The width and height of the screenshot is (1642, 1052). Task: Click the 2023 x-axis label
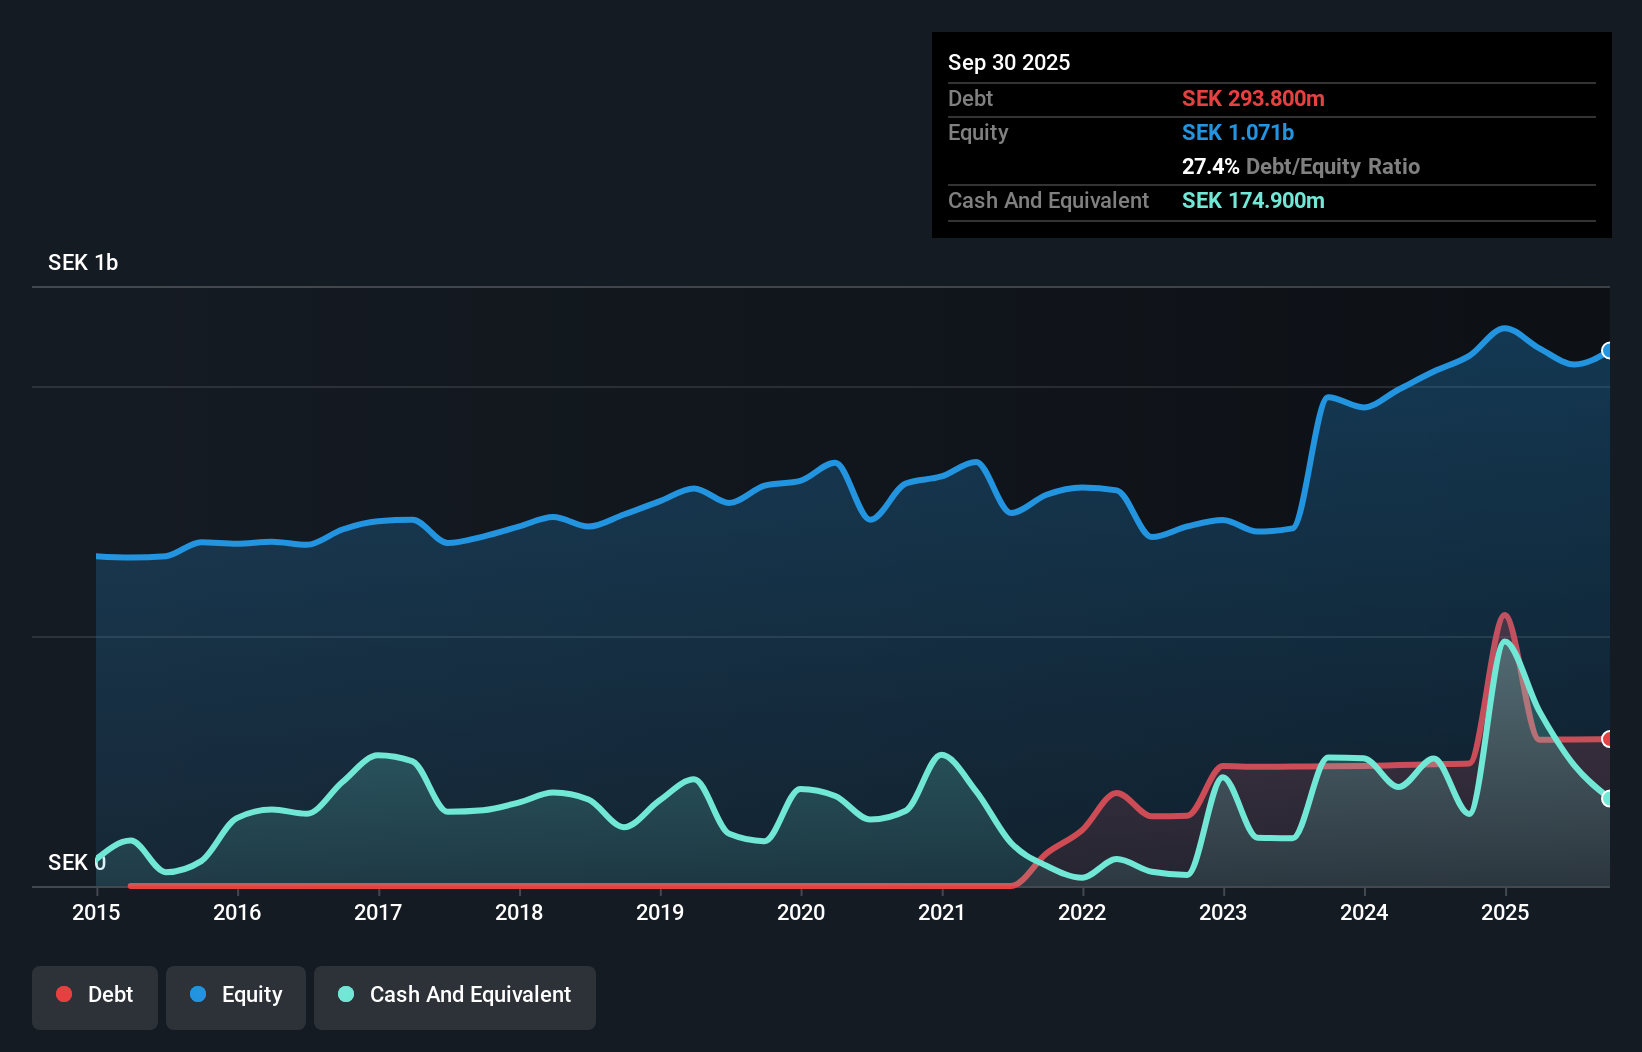point(1223,912)
